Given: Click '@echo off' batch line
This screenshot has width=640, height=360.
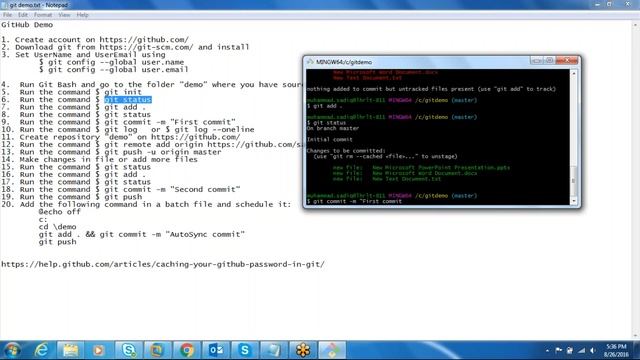Looking at the screenshot, I should (x=60, y=212).
